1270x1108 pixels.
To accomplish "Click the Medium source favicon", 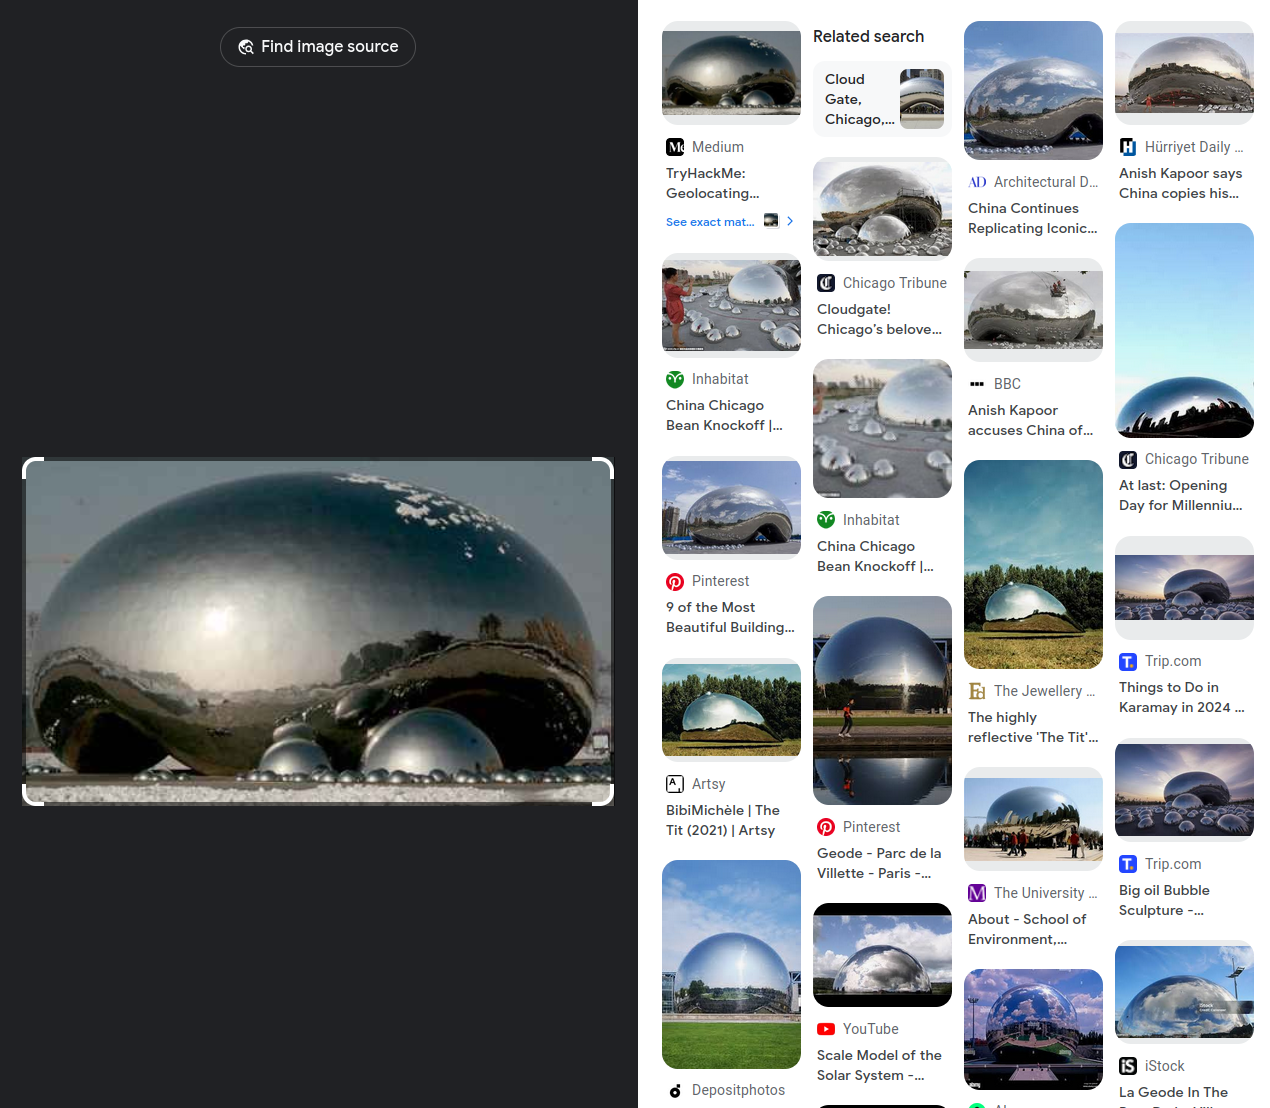I will 675,147.
